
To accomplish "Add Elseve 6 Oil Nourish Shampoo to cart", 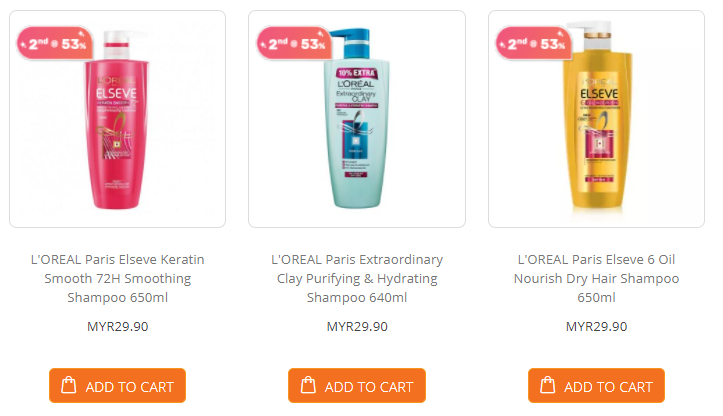I will tap(596, 386).
